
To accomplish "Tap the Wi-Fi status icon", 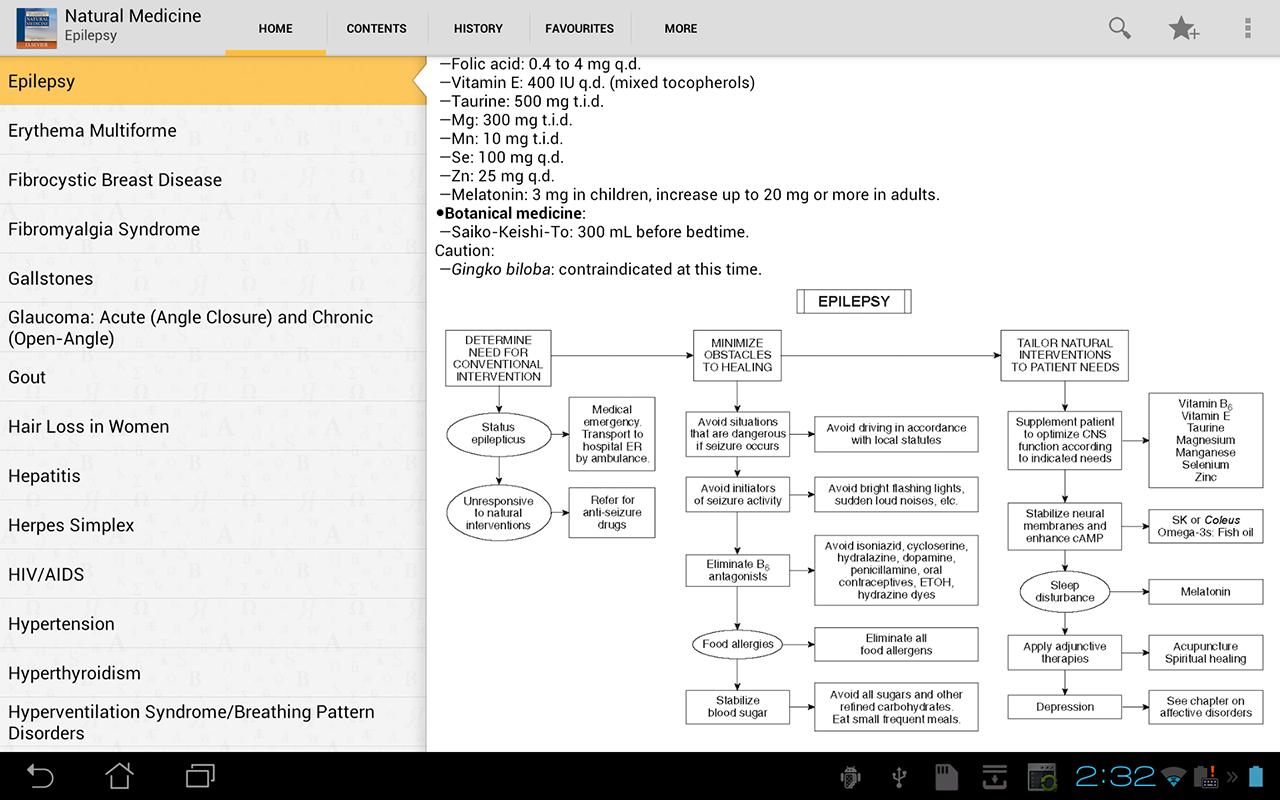I will [x=1174, y=777].
